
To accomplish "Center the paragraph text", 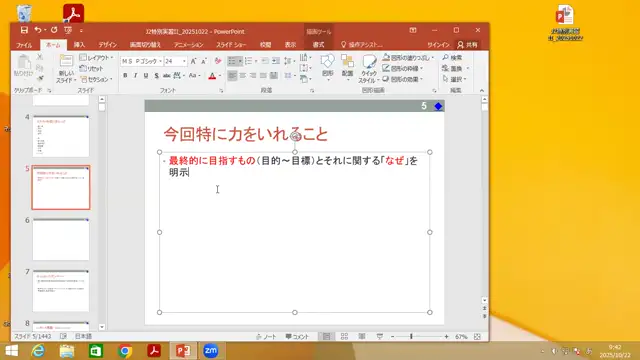I will (242, 76).
